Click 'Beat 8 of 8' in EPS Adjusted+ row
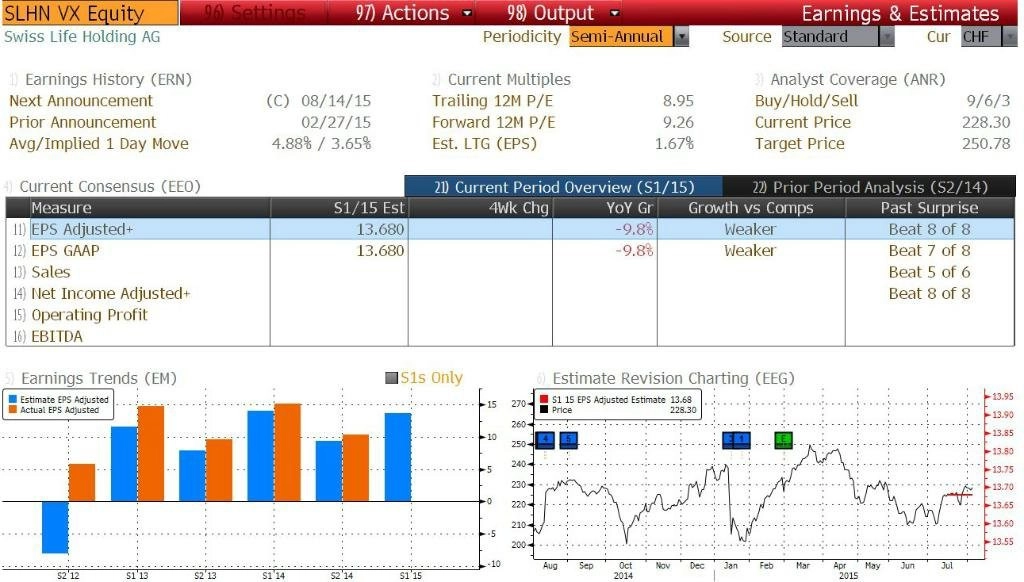 click(x=929, y=229)
